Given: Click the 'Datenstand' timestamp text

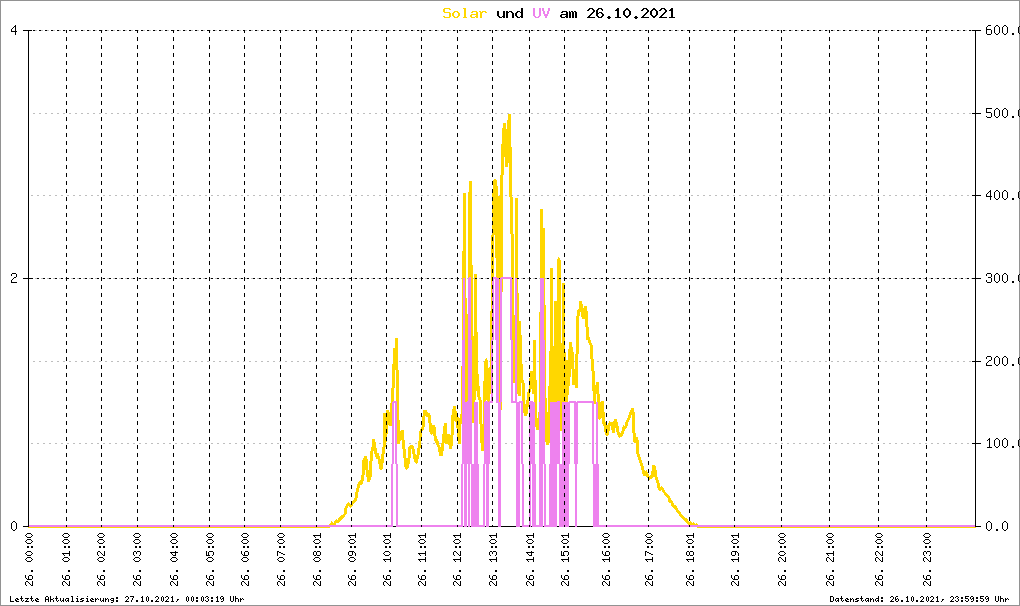Looking at the screenshot, I should coord(919,599).
